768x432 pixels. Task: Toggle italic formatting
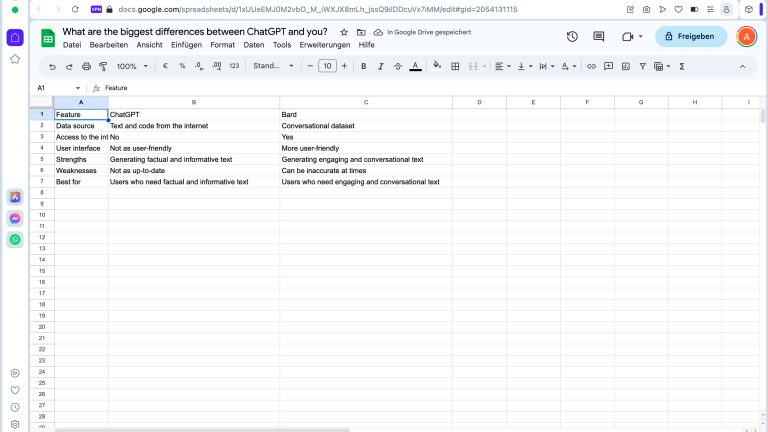click(x=381, y=66)
